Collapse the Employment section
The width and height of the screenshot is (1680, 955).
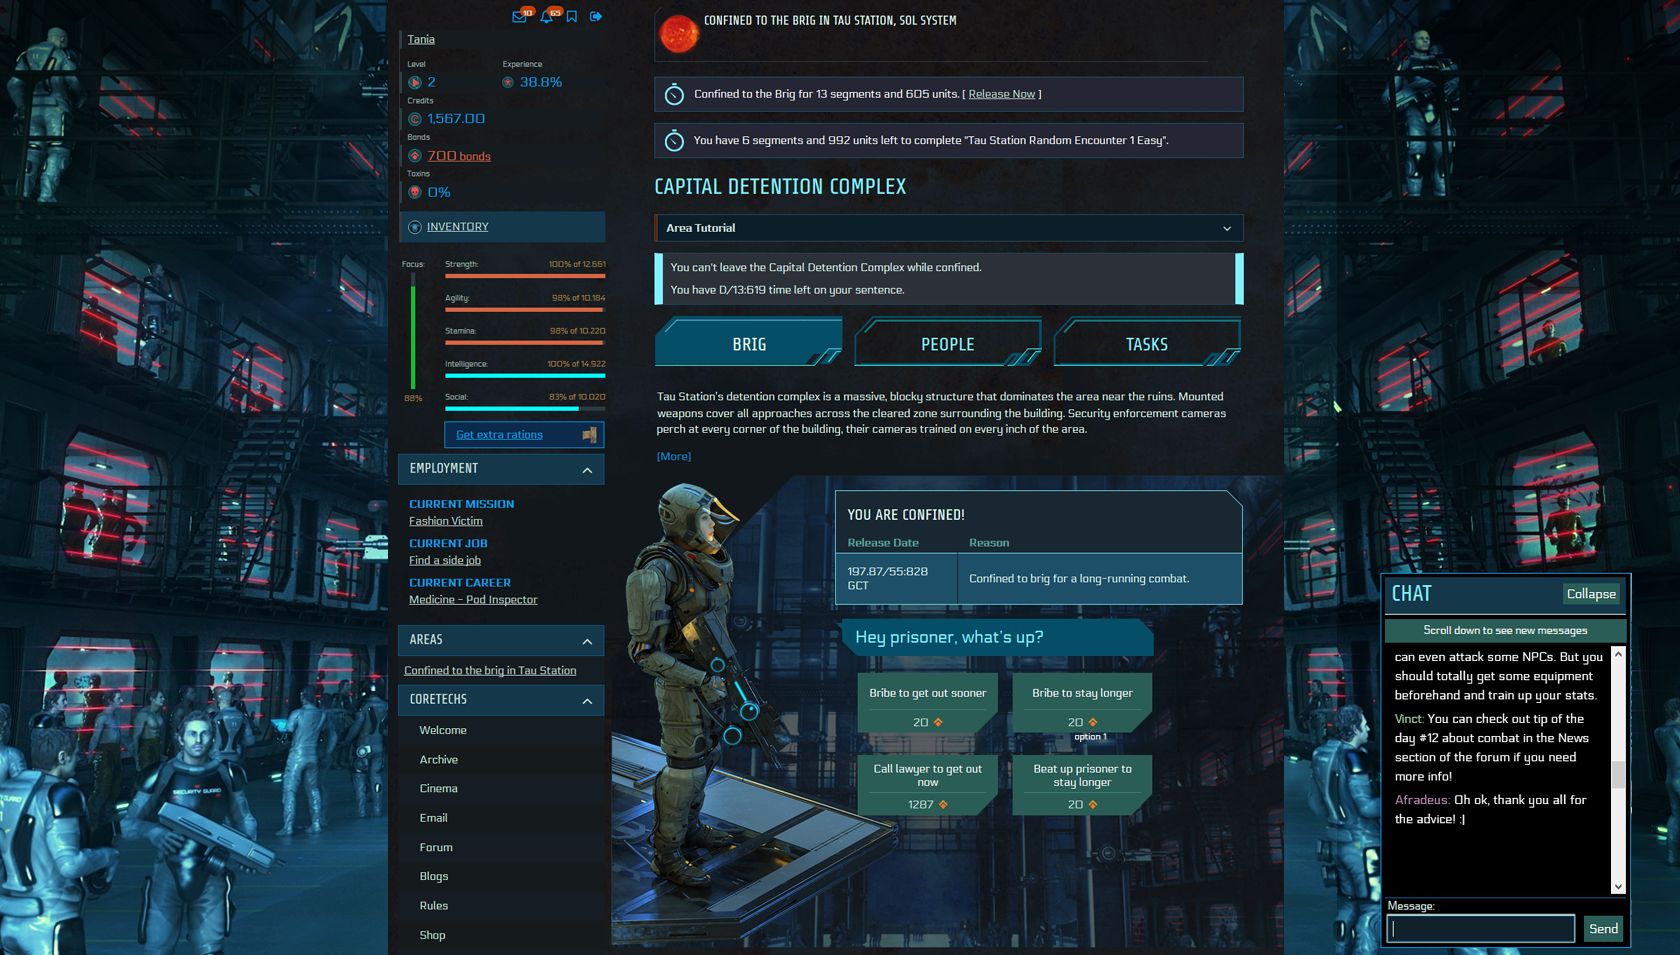[587, 469]
